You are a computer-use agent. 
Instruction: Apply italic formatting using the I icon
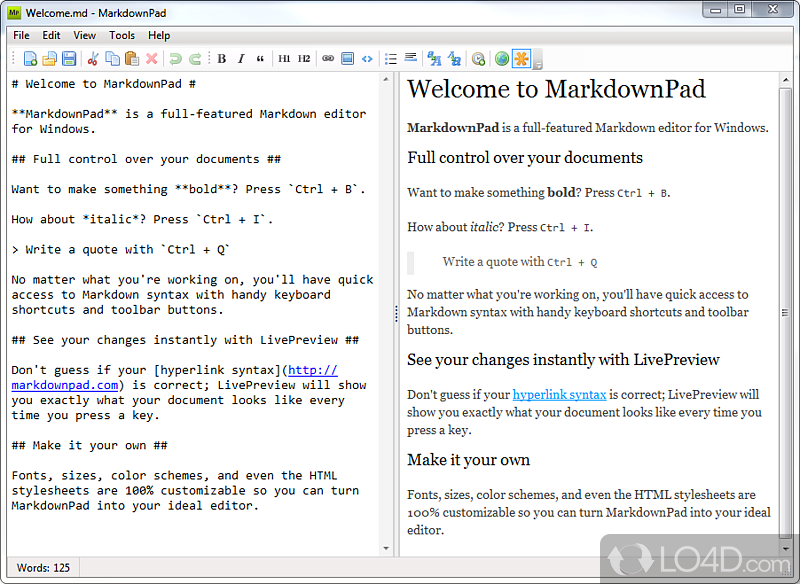coord(240,59)
